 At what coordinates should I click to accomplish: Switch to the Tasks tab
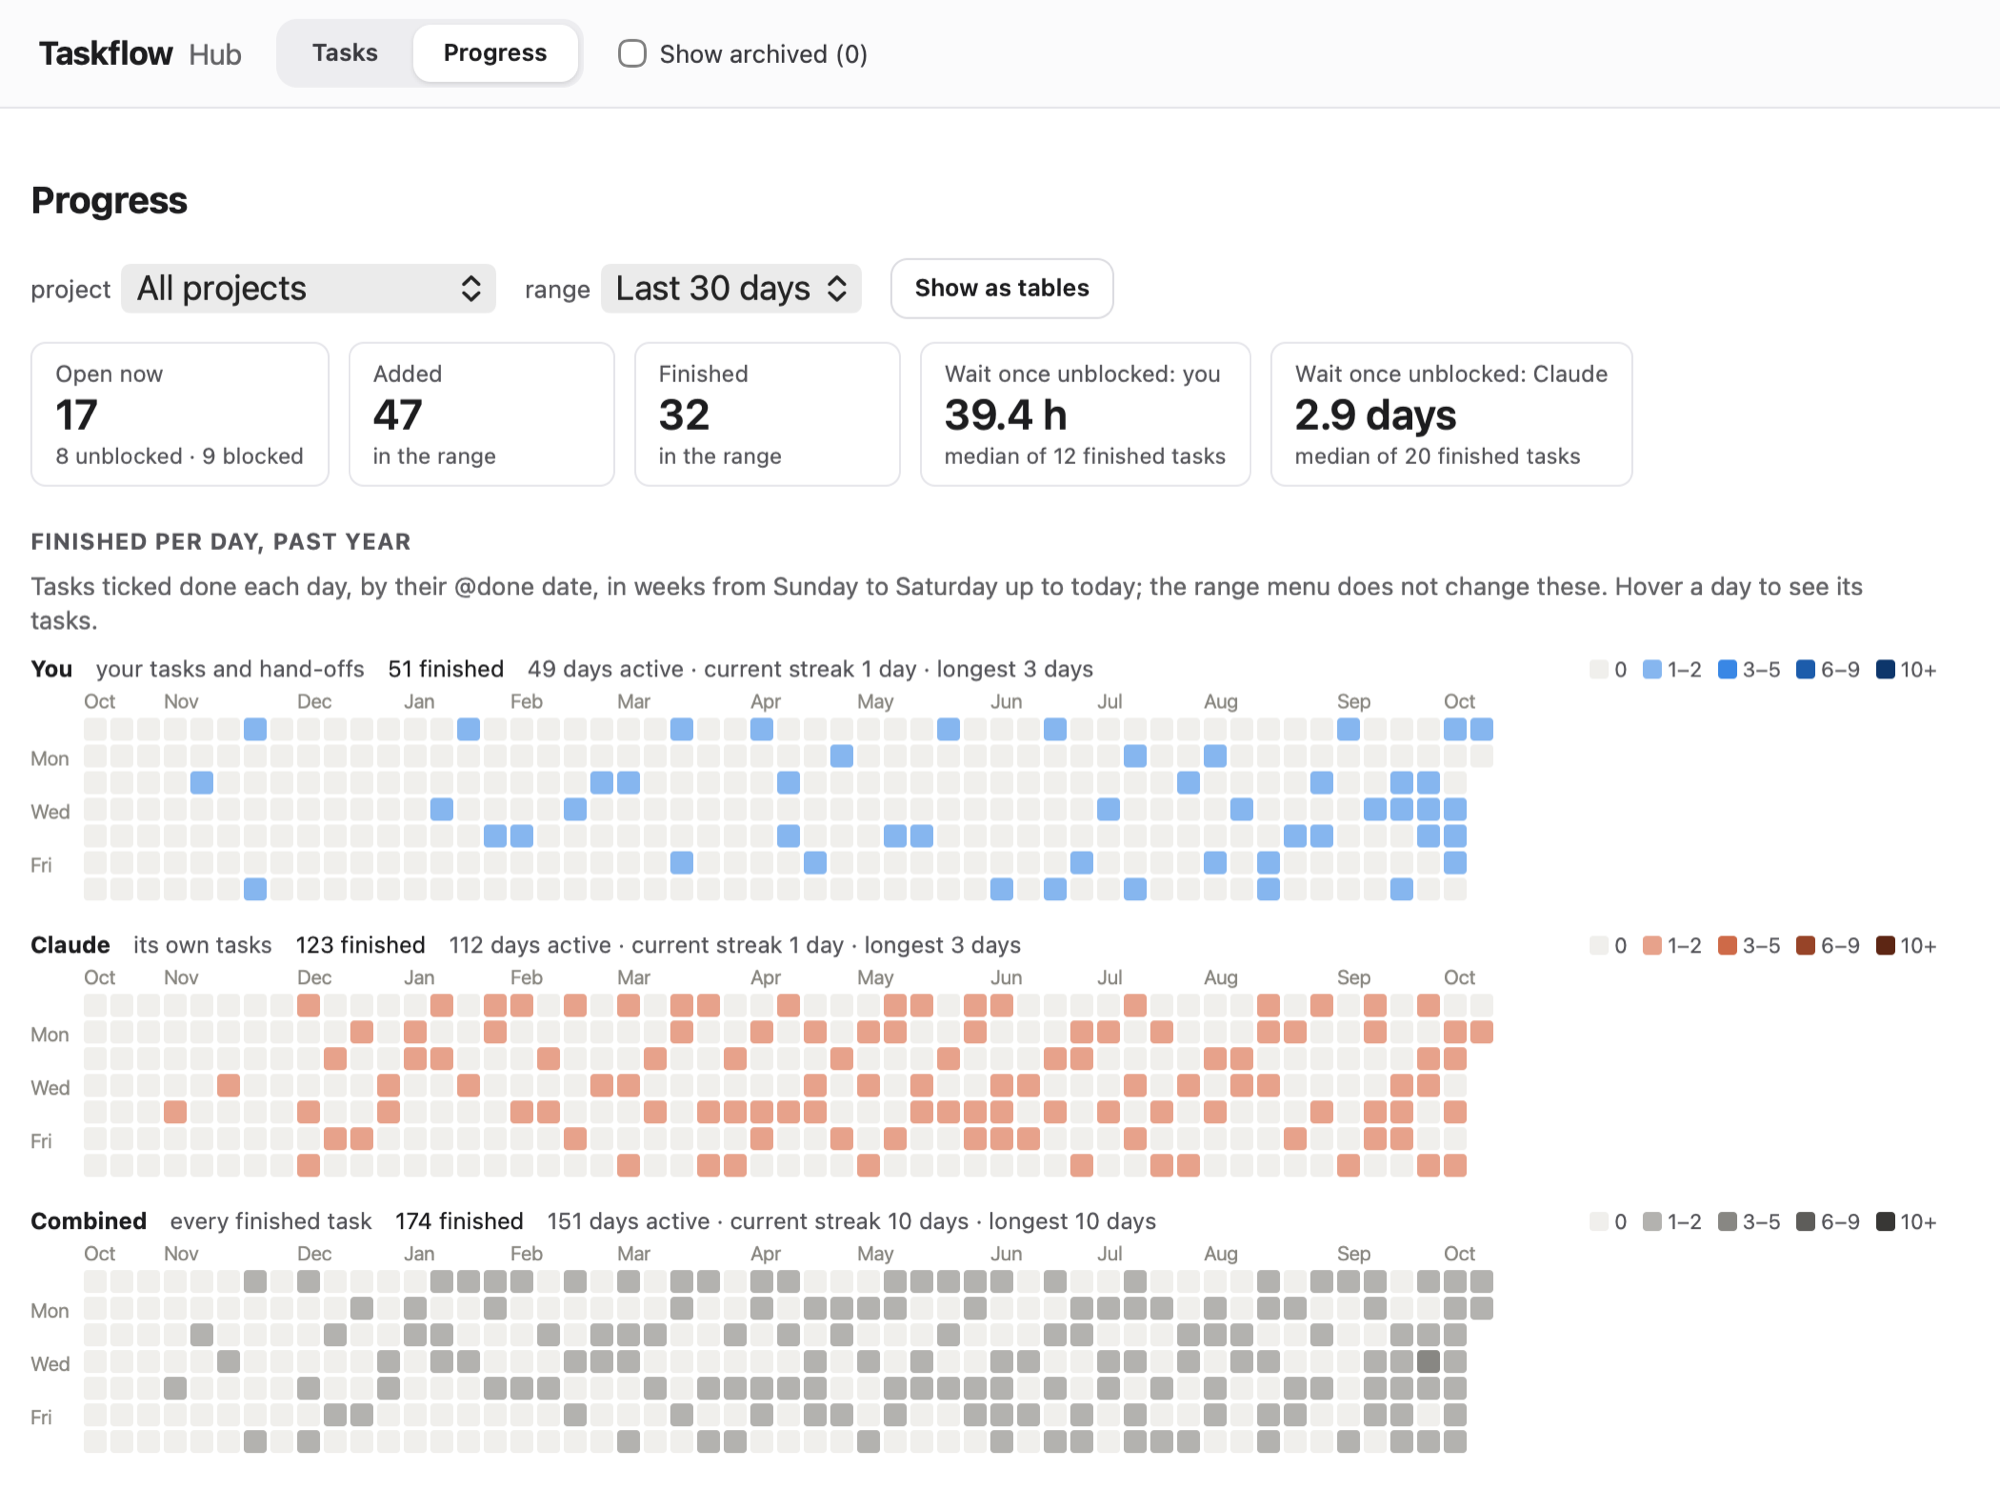[345, 53]
